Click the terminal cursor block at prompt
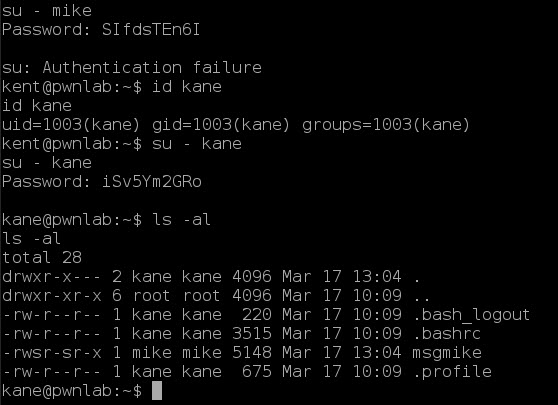 (x=157, y=390)
